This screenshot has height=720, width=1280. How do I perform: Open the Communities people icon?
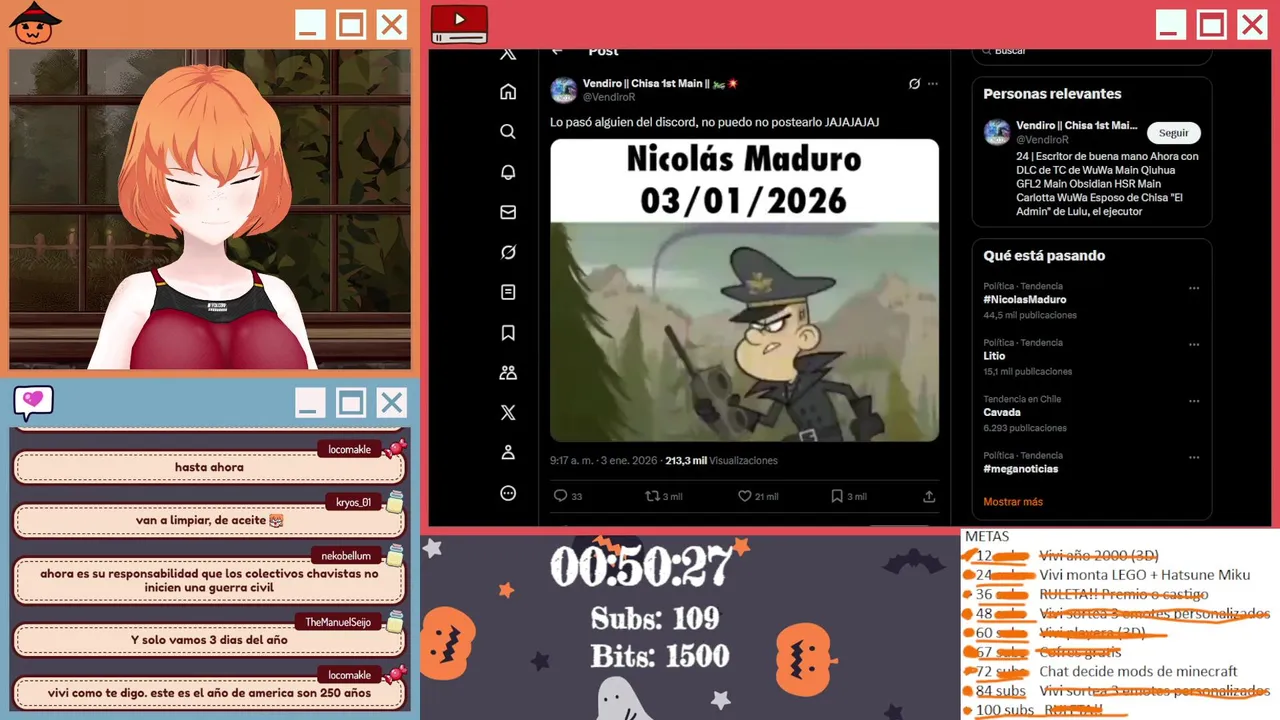508,372
